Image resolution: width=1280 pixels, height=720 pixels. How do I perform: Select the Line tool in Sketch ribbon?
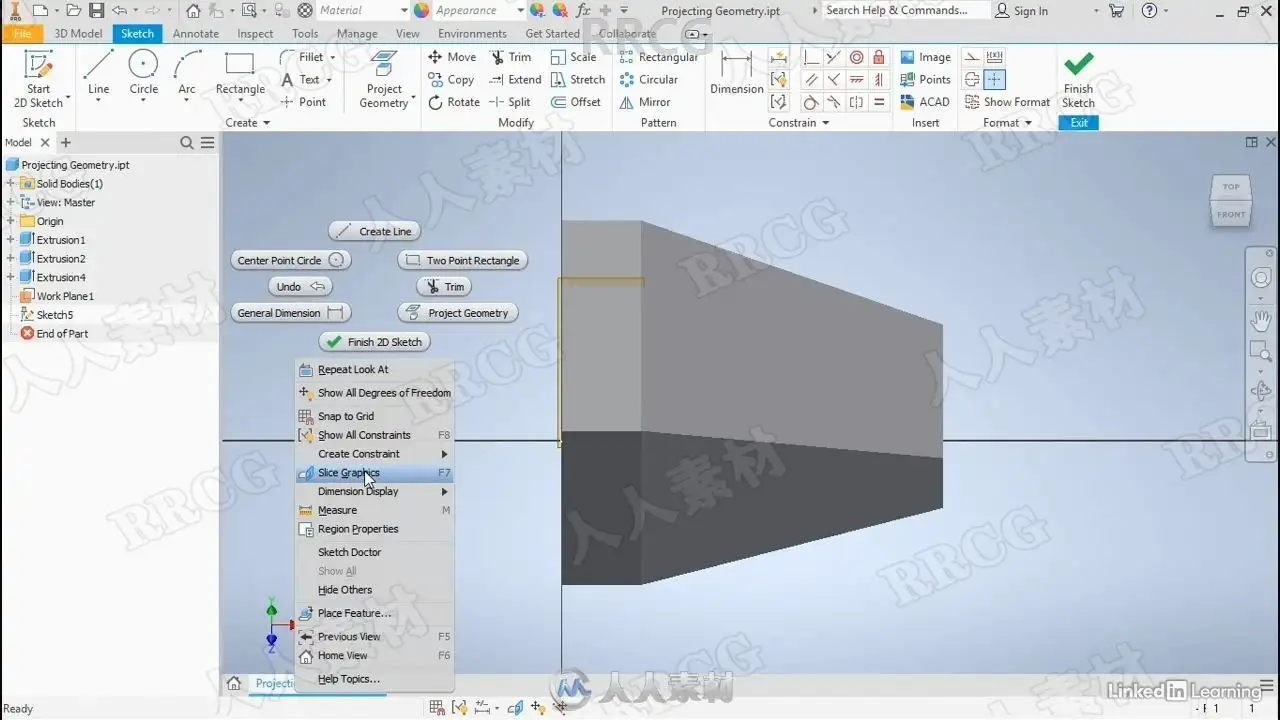(x=98, y=74)
